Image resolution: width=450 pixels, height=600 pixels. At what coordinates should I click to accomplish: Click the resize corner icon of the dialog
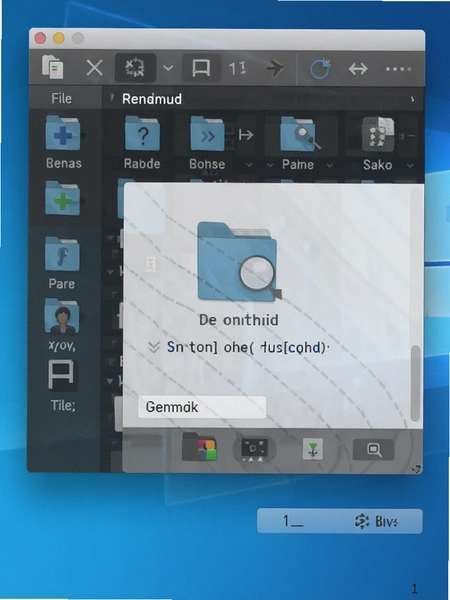pyautogui.click(x=417, y=469)
